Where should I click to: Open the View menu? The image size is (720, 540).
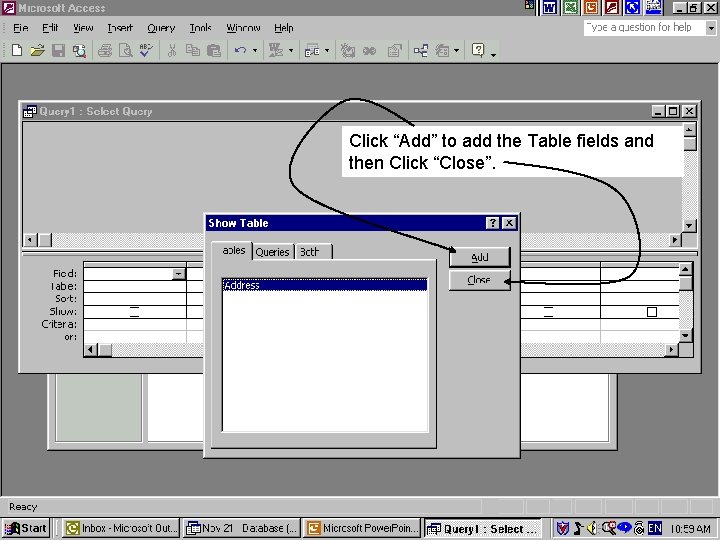coord(83,28)
